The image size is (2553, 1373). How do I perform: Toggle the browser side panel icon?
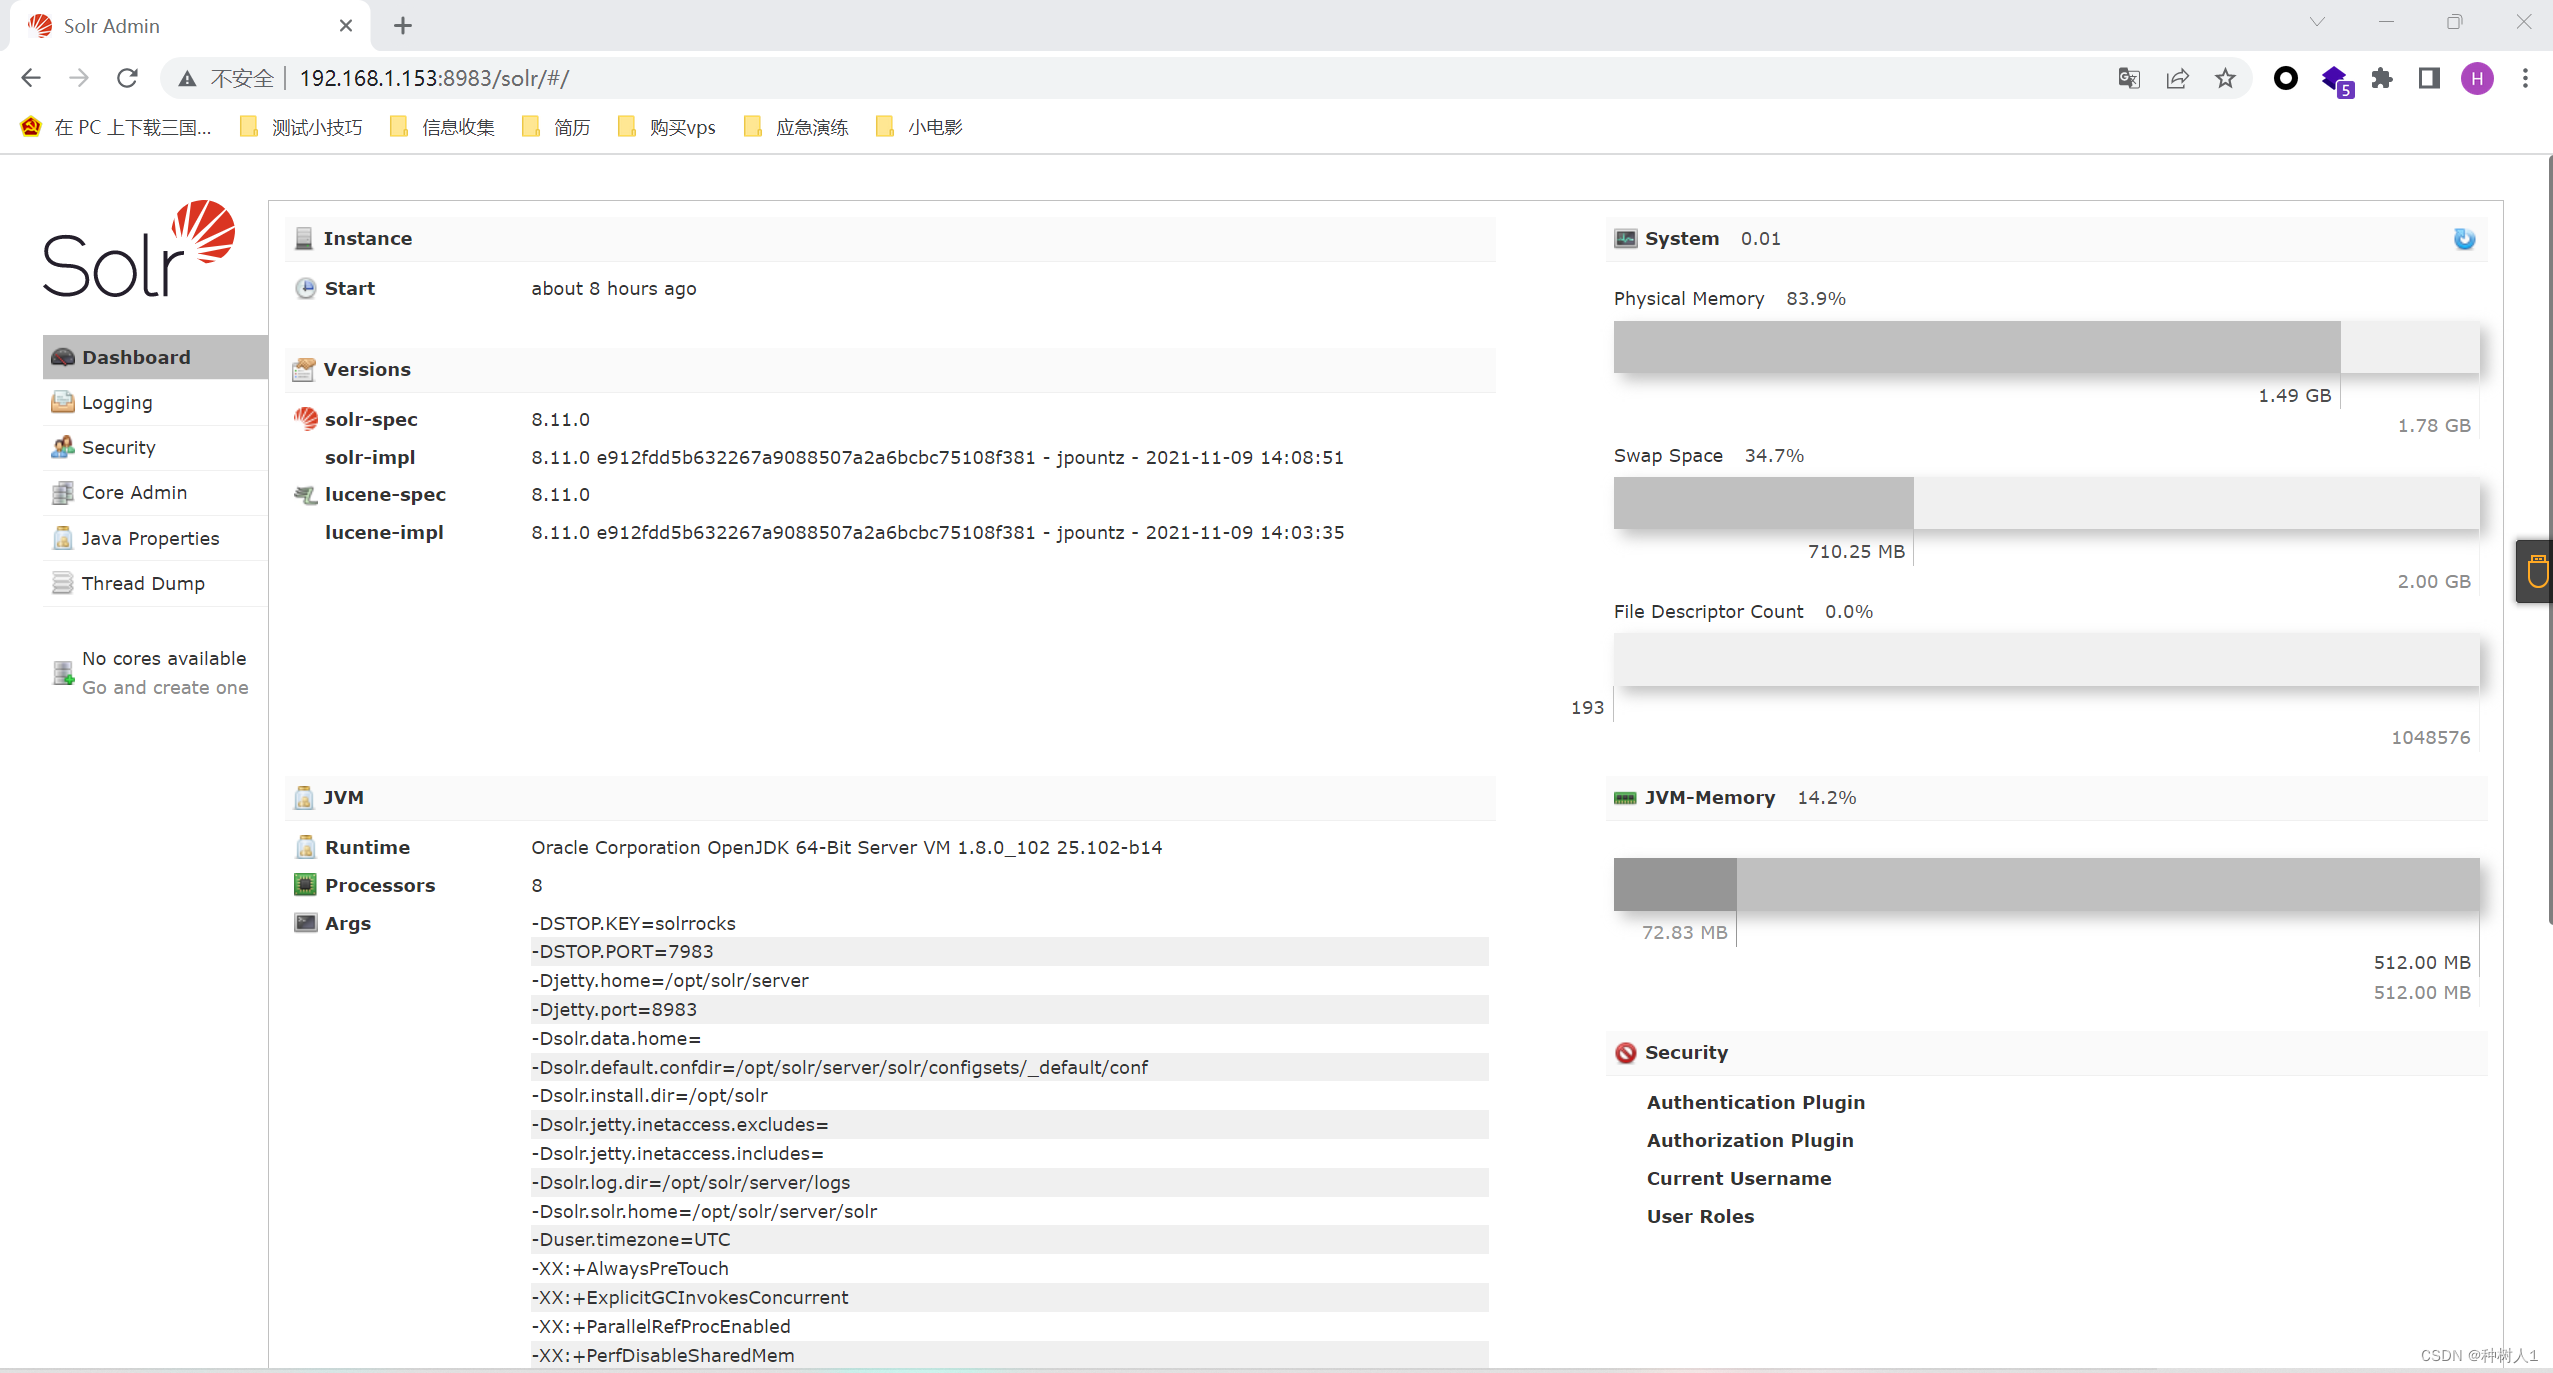[x=2429, y=78]
